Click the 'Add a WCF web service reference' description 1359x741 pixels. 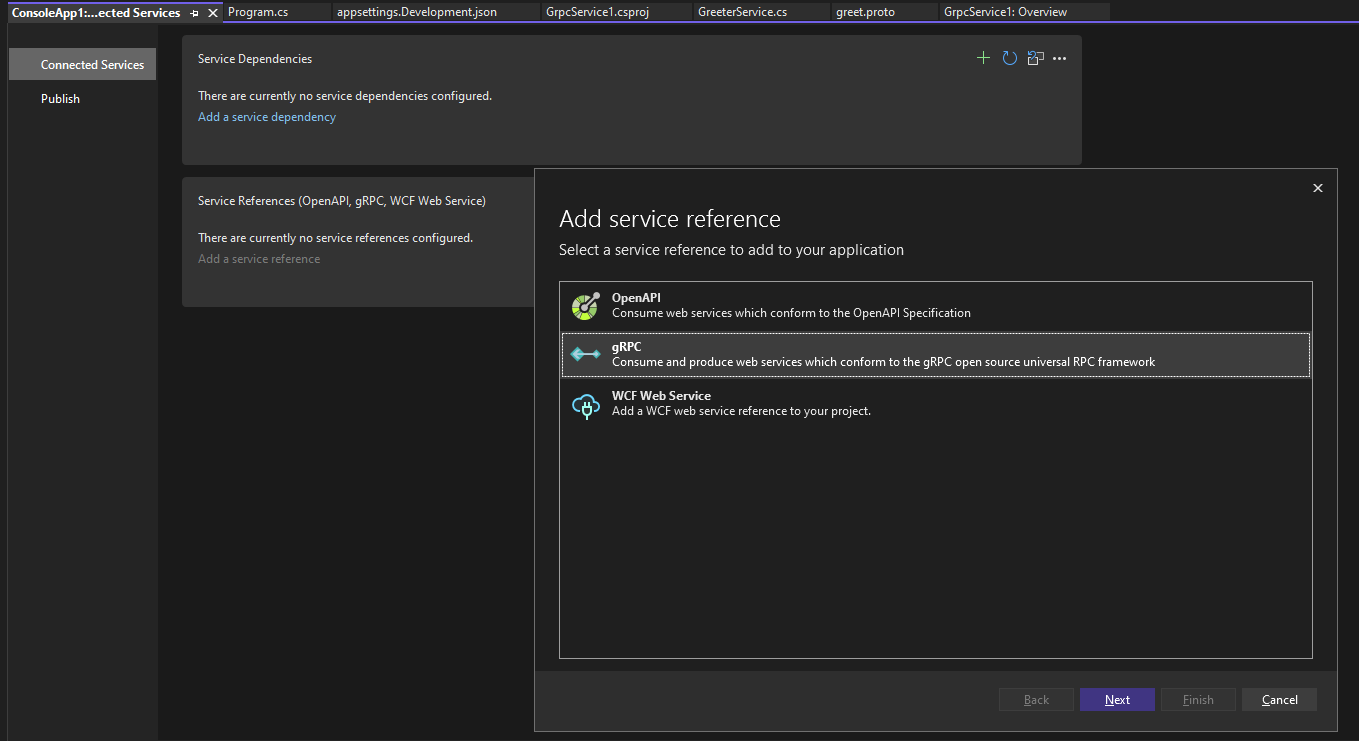tap(741, 411)
